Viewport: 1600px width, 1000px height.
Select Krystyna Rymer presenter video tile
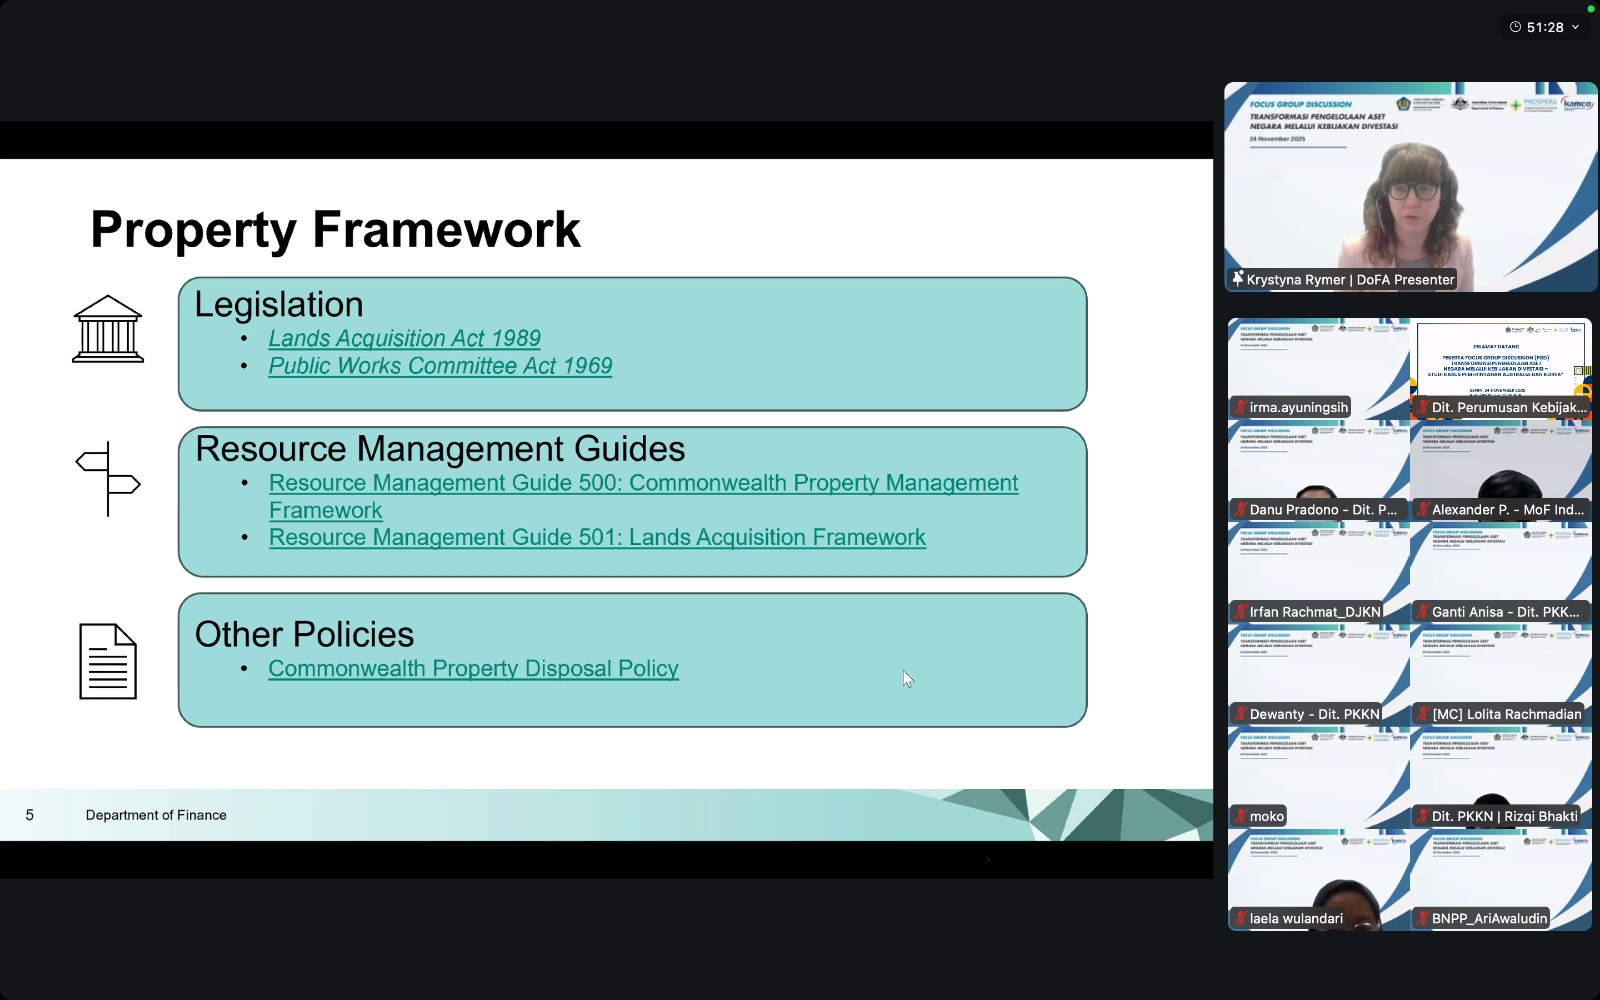[x=1410, y=187]
